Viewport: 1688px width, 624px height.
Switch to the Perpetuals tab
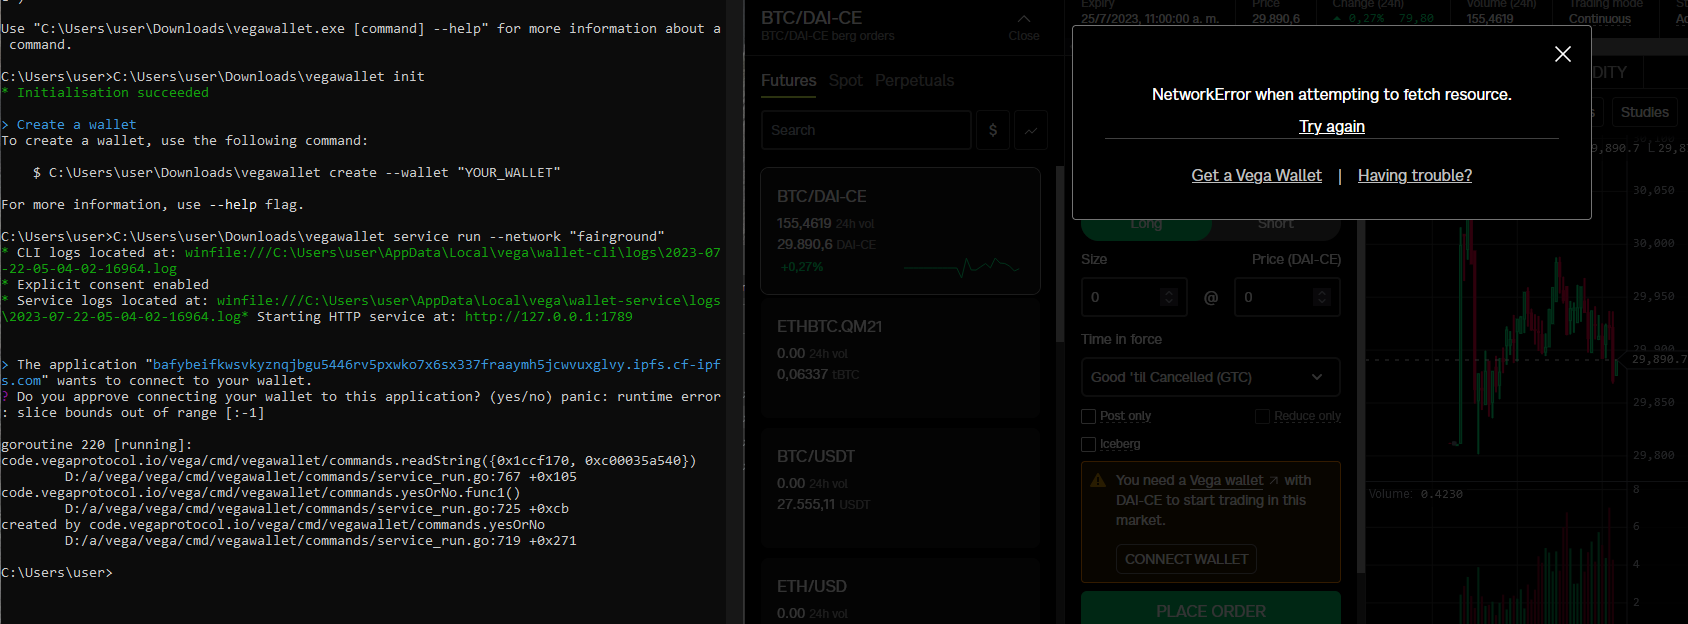[x=914, y=81]
